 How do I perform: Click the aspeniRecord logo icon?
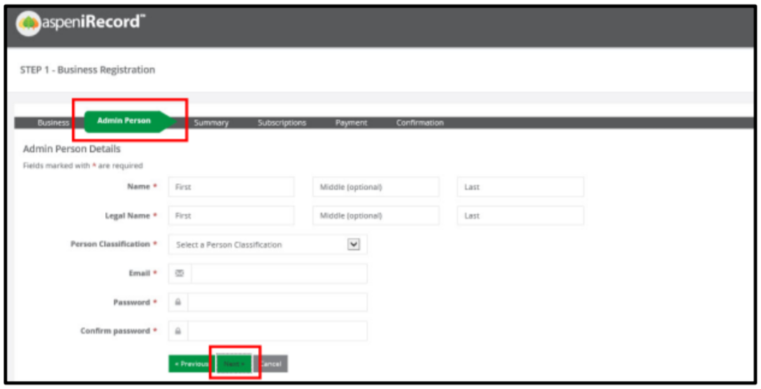[x=28, y=23]
